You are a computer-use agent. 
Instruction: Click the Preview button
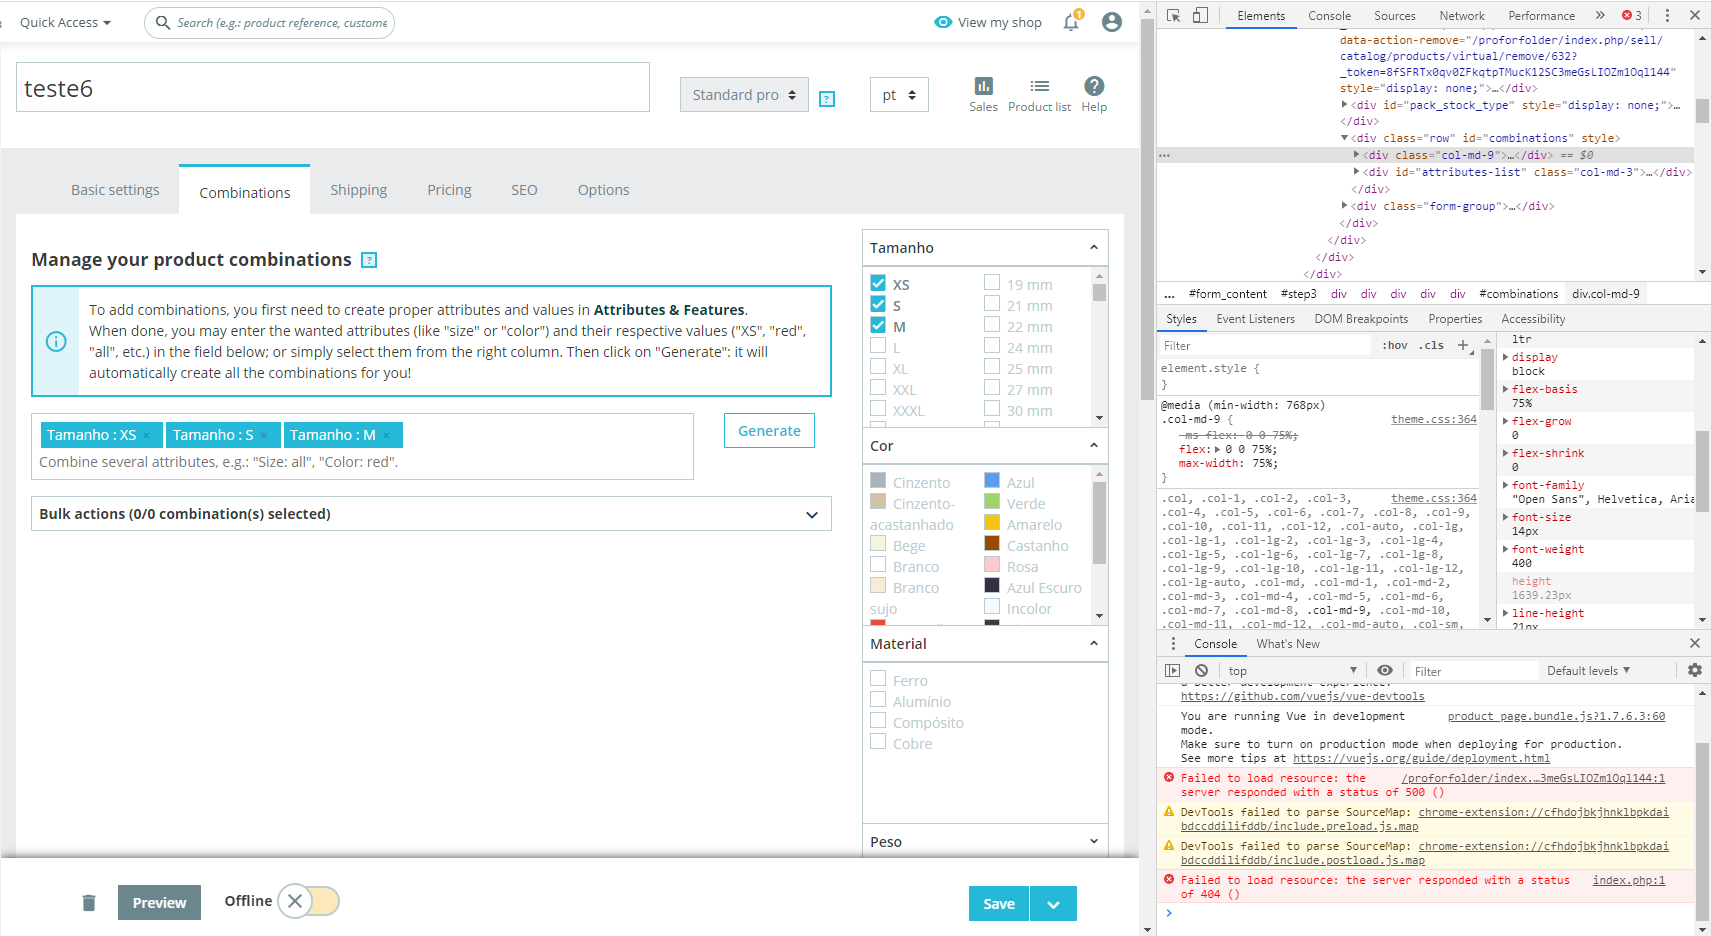[159, 903]
